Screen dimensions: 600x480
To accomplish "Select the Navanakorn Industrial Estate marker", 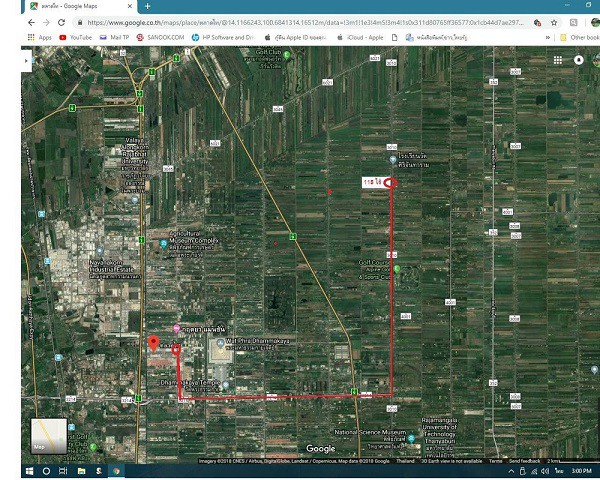I will tap(99, 251).
